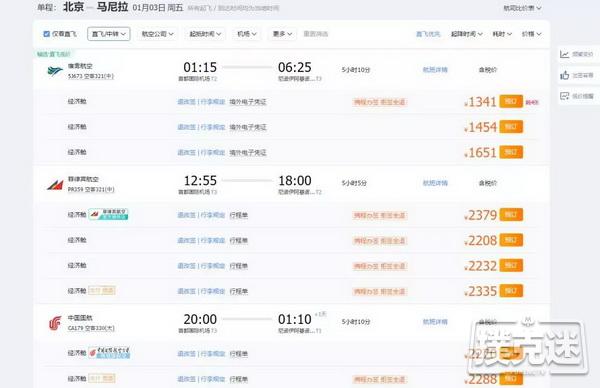Sort flights by 价格 price
Screen dimensions: 600x388
click(532, 34)
